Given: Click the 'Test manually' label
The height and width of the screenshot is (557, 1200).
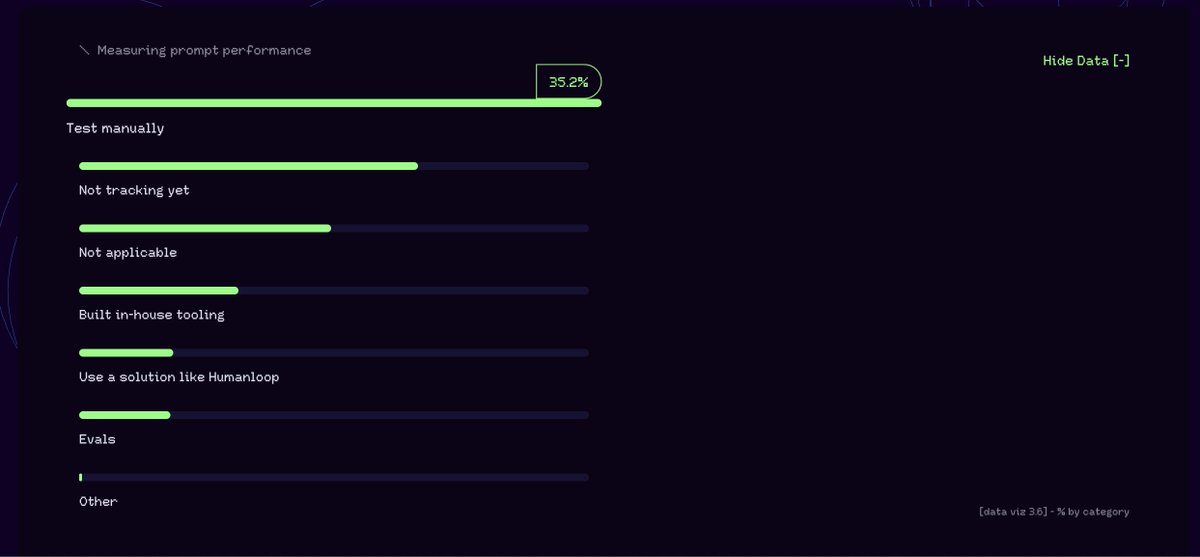Looking at the screenshot, I should [115, 128].
